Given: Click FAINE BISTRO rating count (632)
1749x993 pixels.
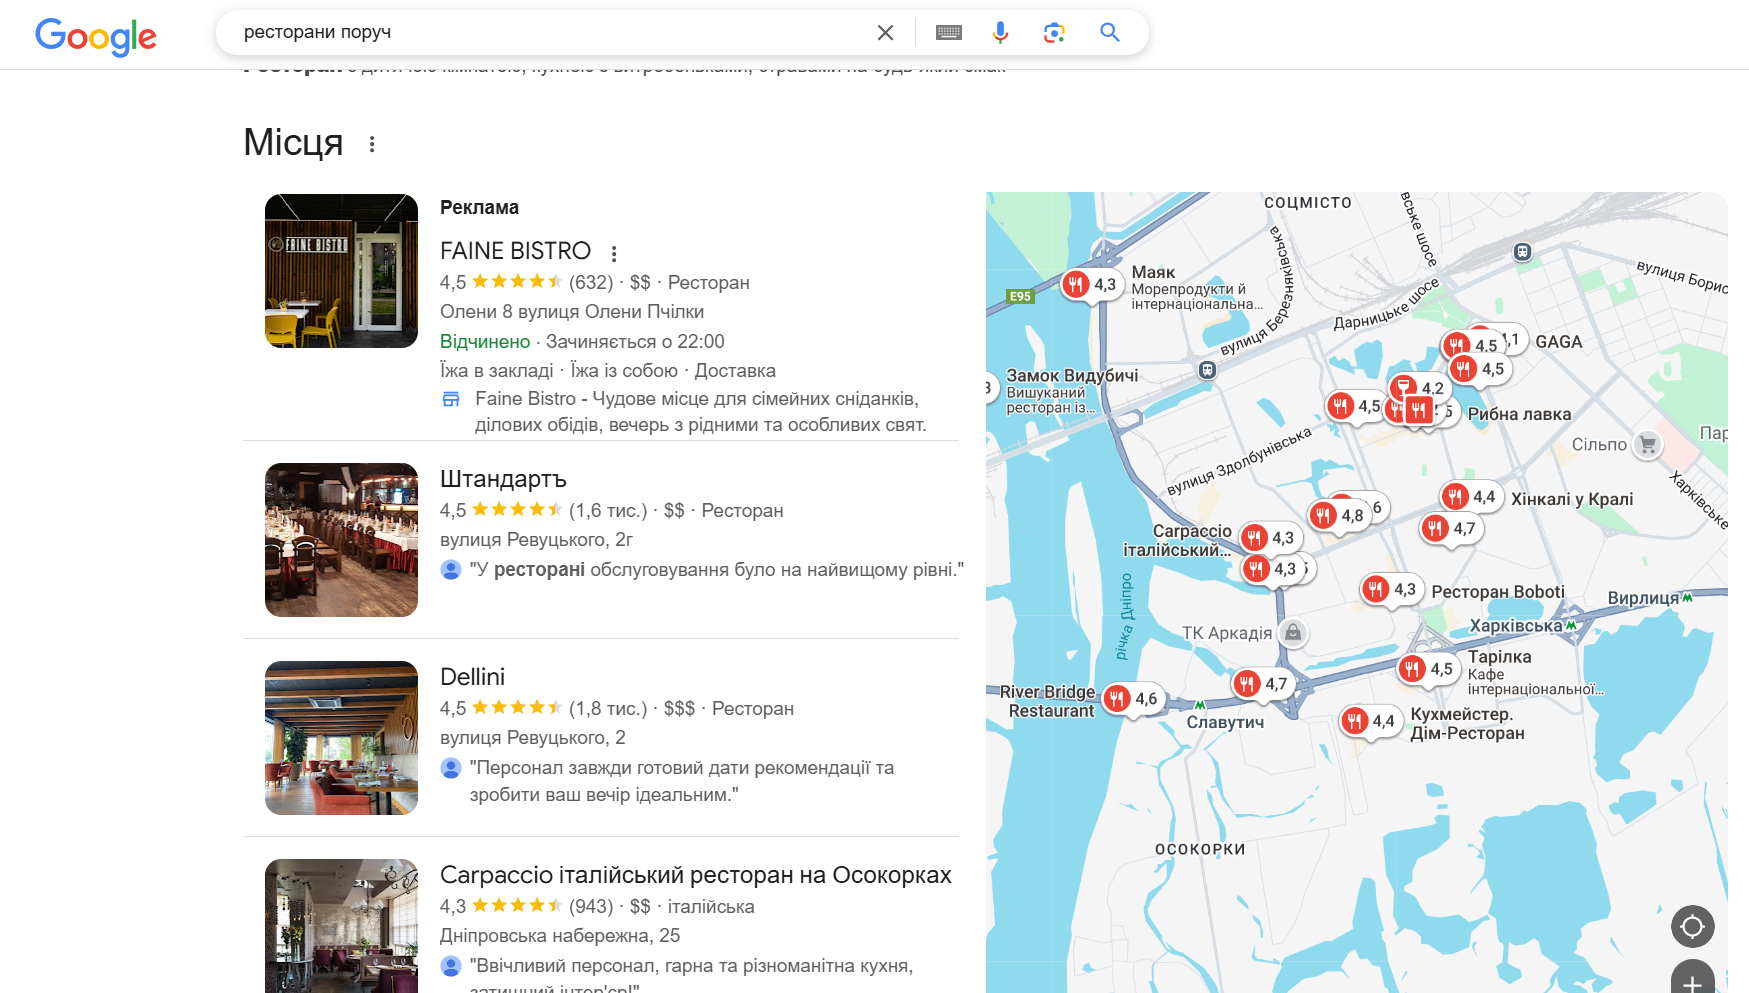Looking at the screenshot, I should coord(591,283).
